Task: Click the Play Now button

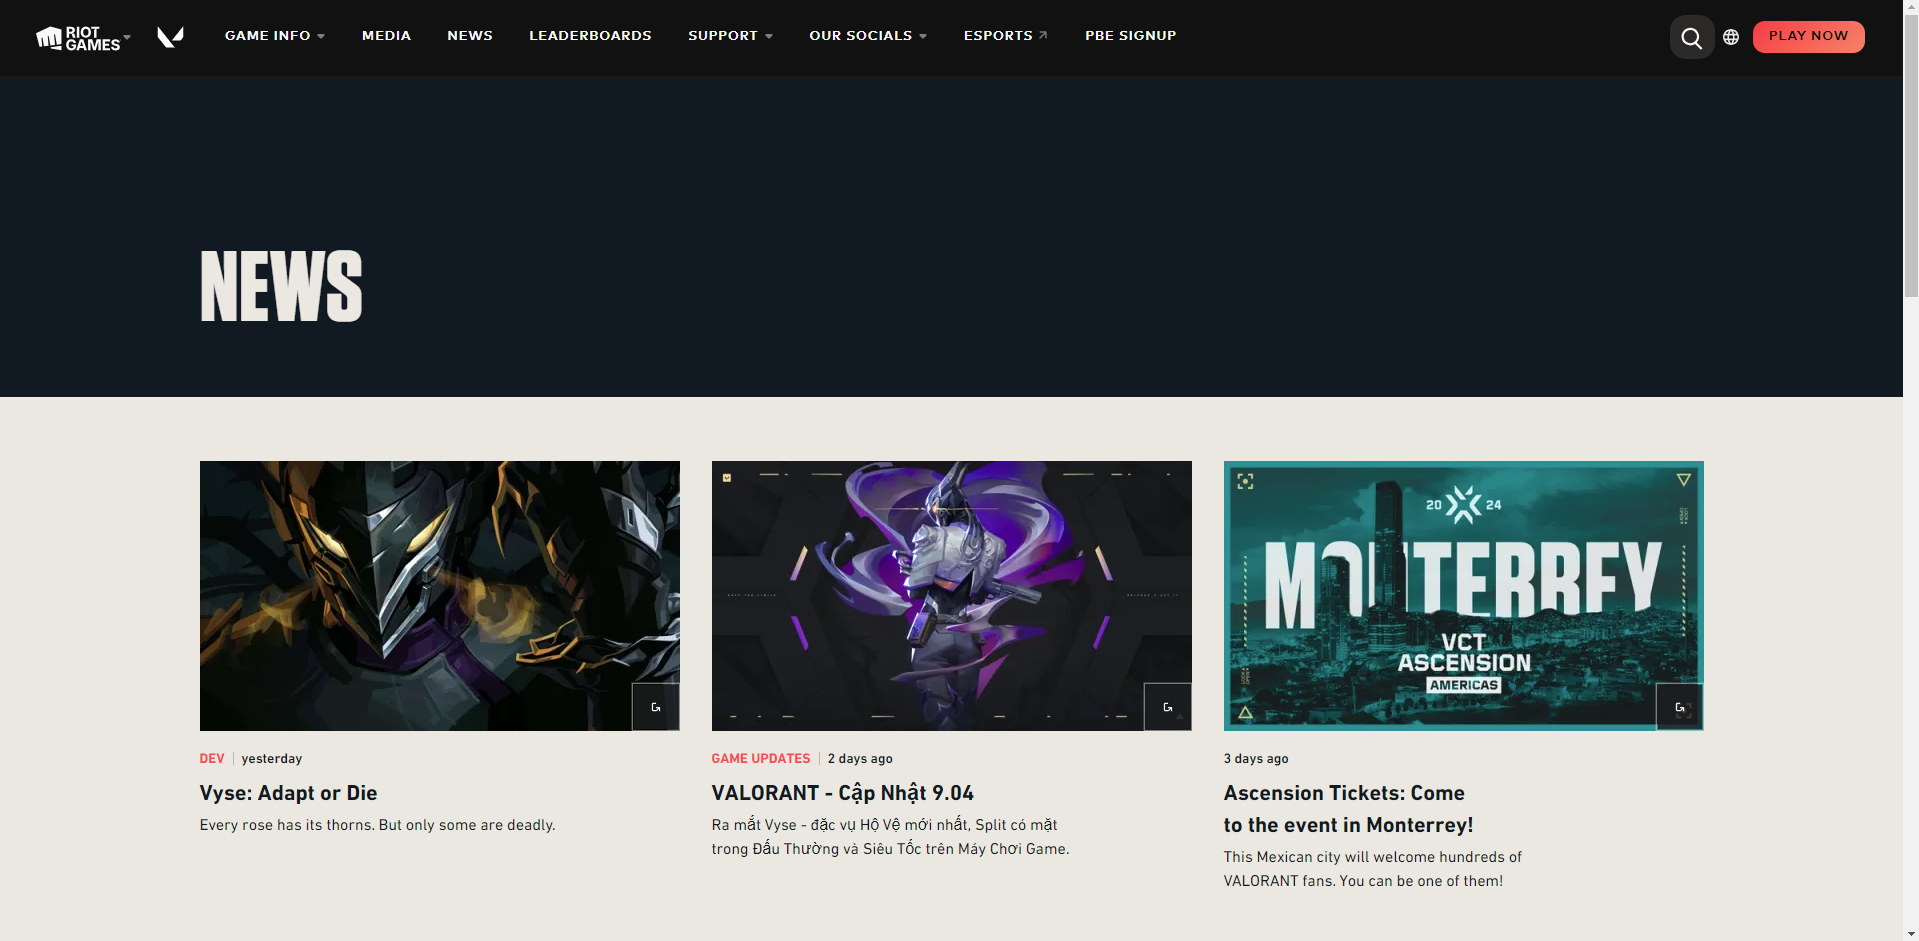Action: (x=1808, y=36)
